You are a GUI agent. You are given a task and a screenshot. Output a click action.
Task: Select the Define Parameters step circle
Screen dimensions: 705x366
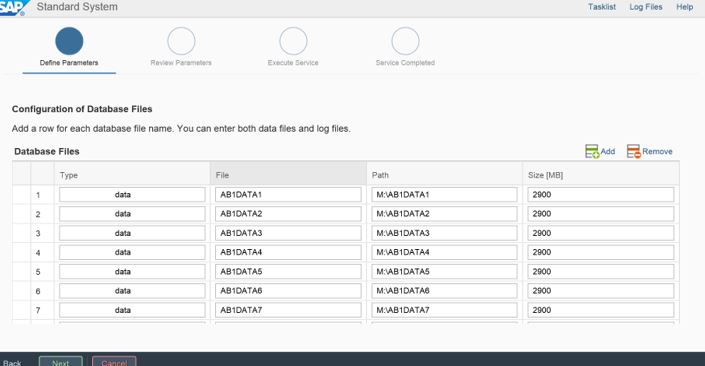(x=69, y=41)
